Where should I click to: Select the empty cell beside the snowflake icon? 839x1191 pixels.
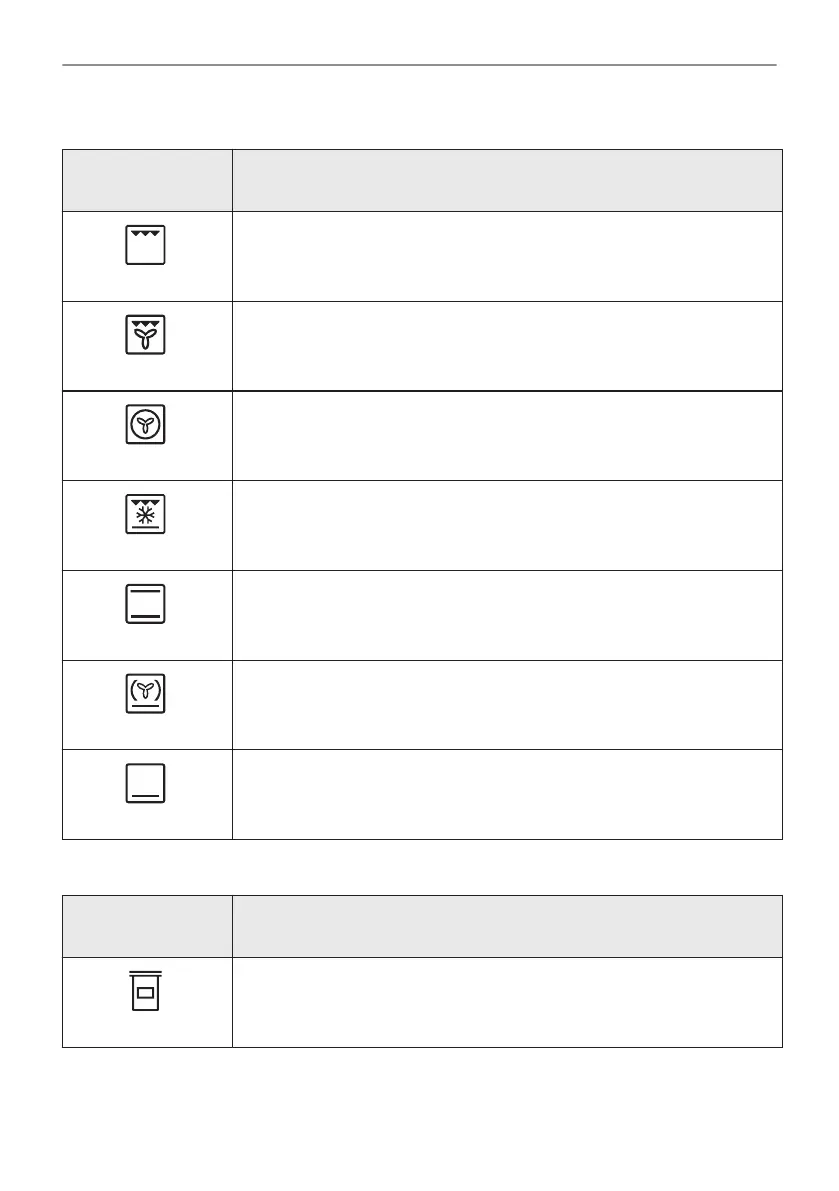point(507,526)
